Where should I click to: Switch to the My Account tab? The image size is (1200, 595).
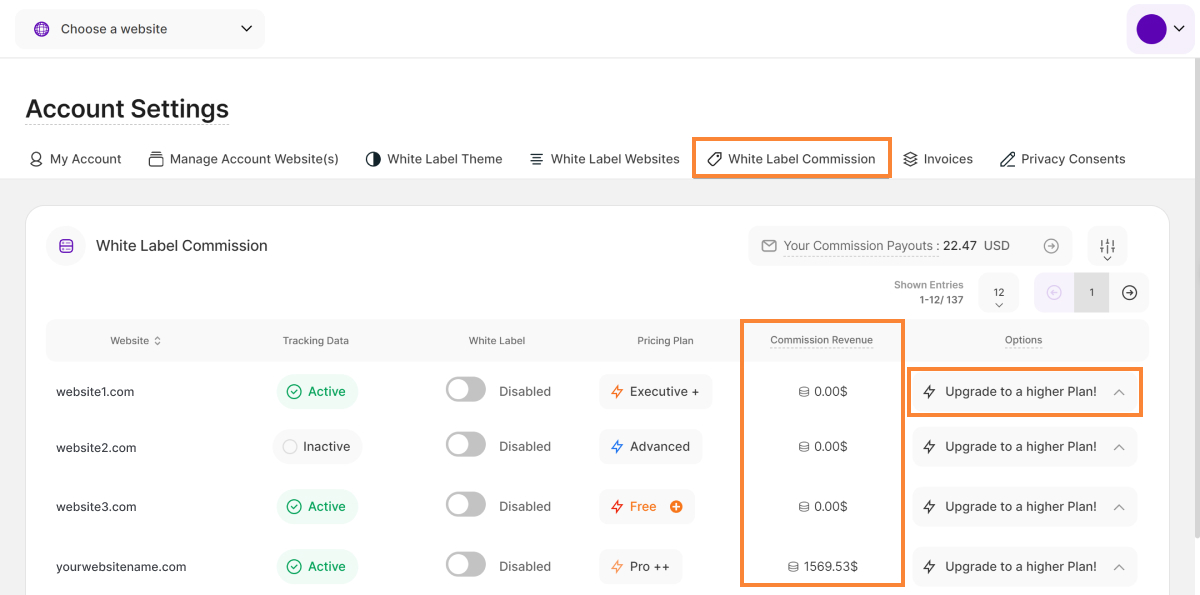(75, 159)
